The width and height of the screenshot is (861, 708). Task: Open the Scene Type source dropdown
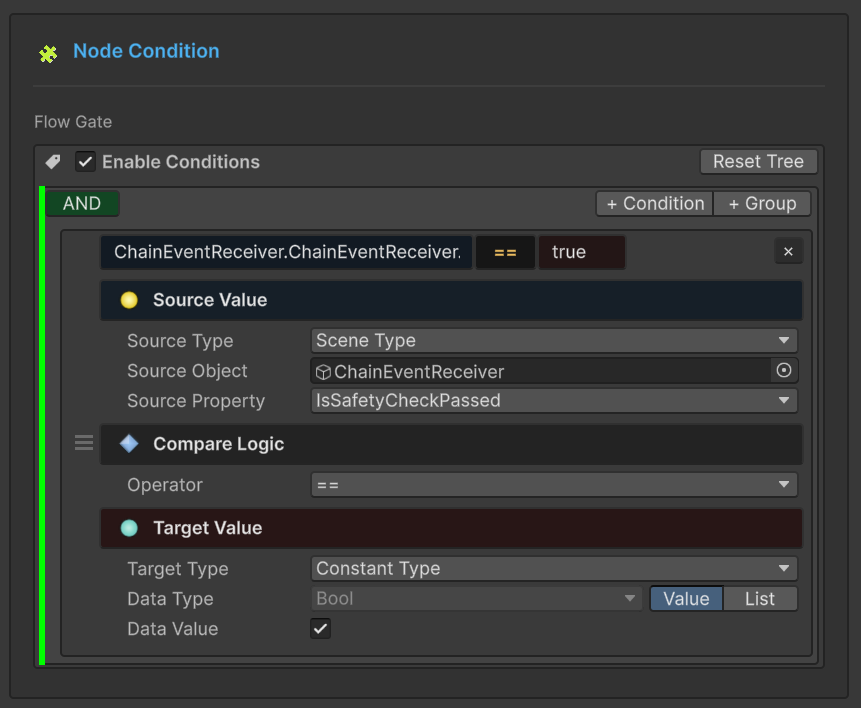coord(553,341)
